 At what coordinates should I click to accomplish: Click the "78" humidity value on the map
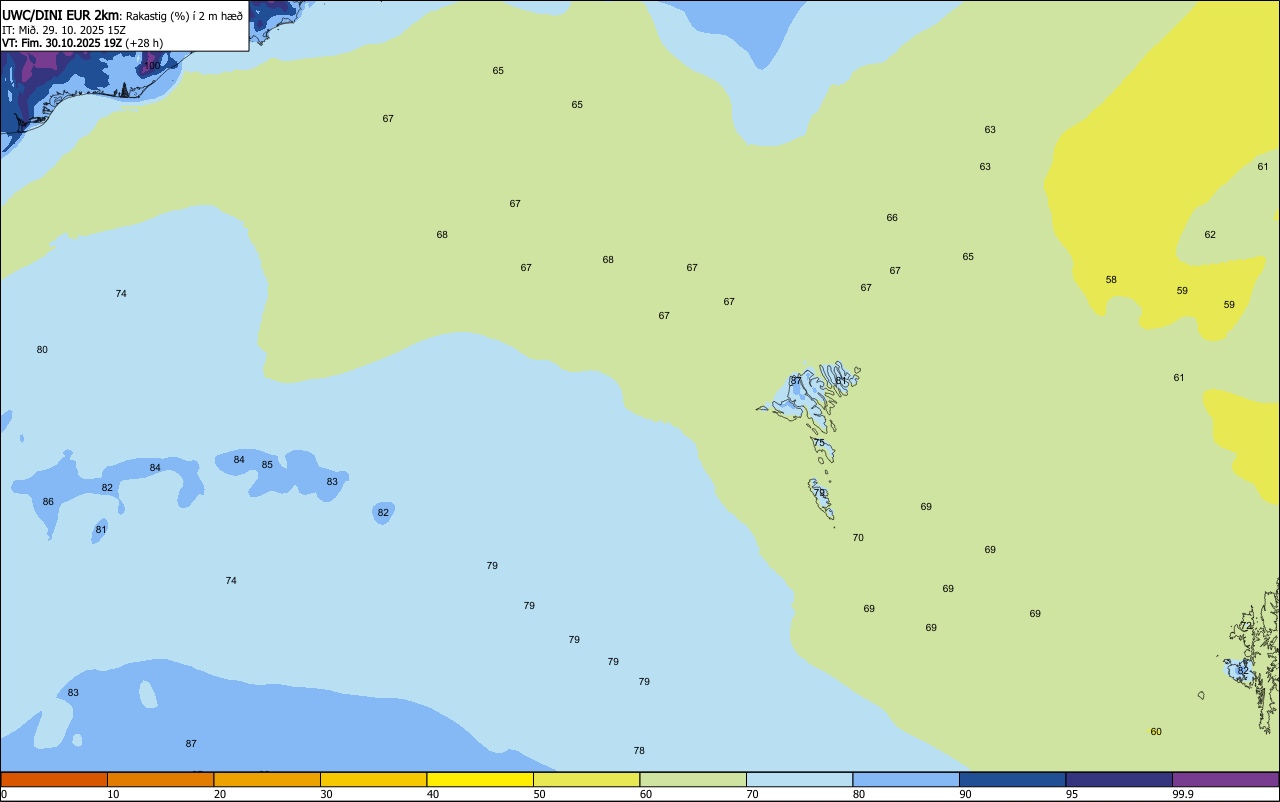point(639,751)
